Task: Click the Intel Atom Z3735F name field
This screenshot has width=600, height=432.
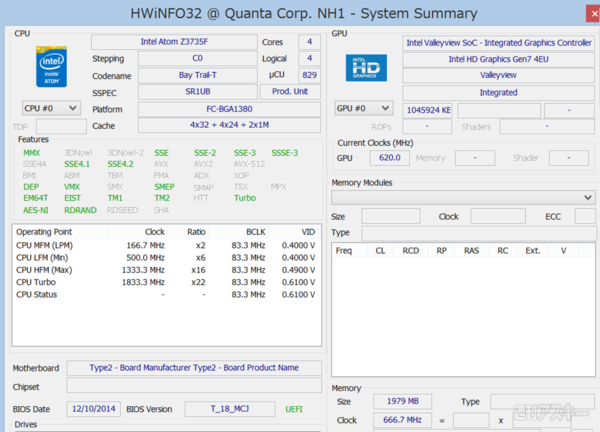Action: coord(173,42)
